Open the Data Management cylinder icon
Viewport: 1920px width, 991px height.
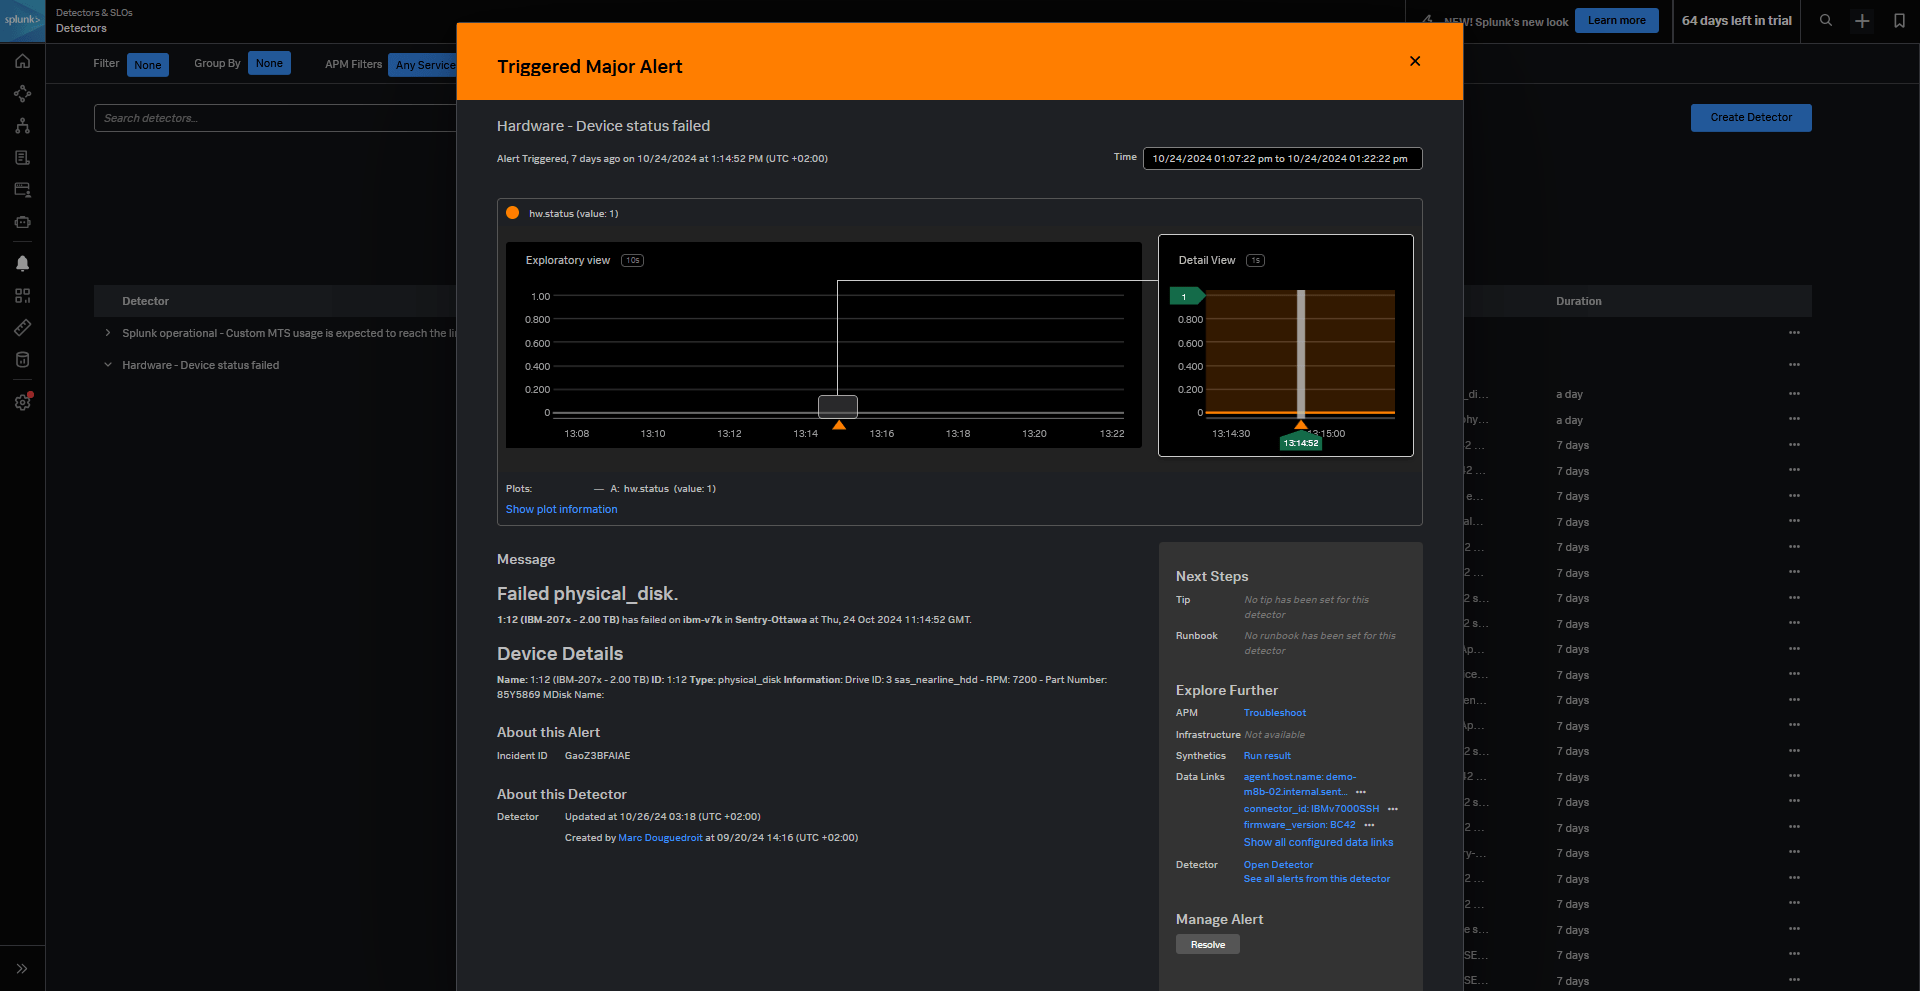click(x=22, y=360)
